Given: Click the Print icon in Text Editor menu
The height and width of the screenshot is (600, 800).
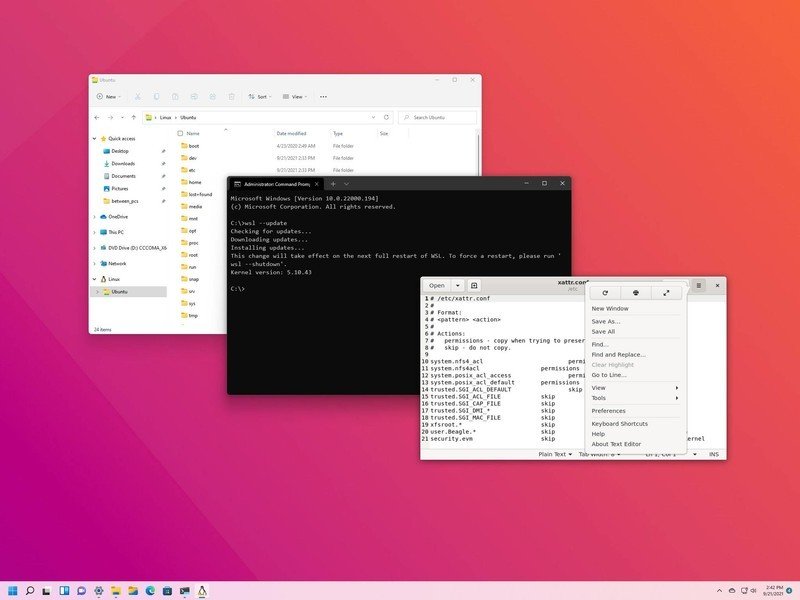Looking at the screenshot, I should point(636,292).
